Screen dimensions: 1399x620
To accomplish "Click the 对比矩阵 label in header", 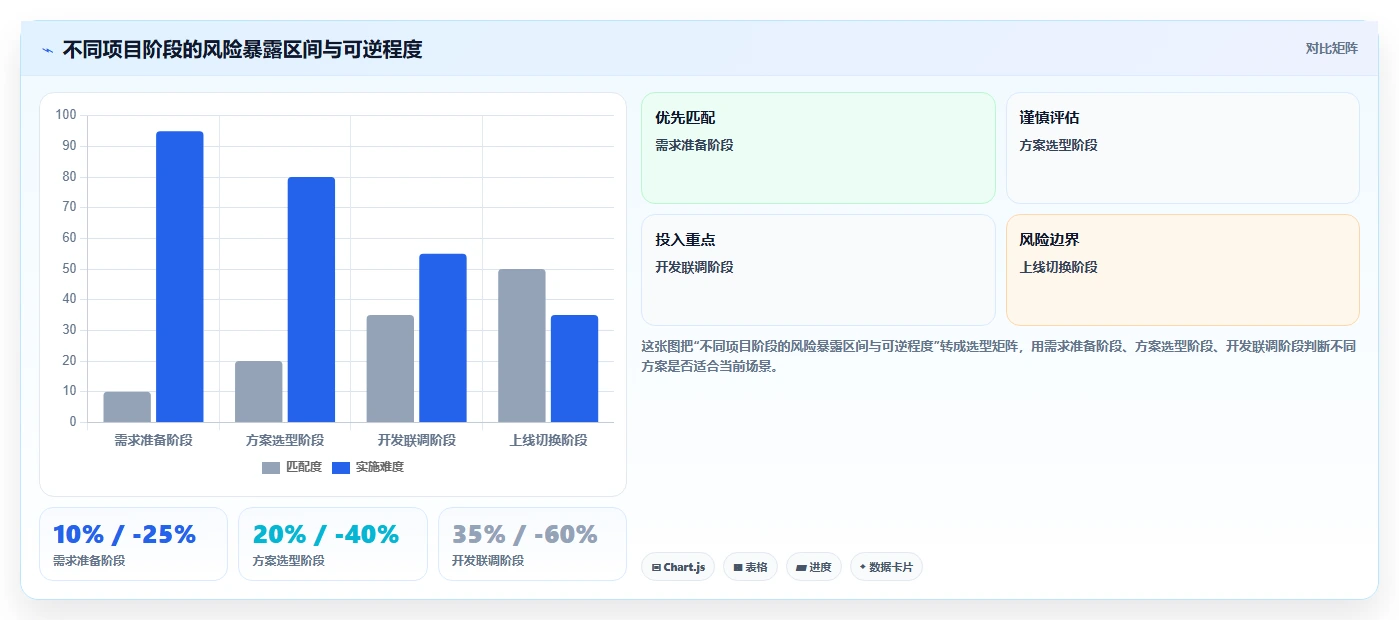I will pyautogui.click(x=1331, y=49).
